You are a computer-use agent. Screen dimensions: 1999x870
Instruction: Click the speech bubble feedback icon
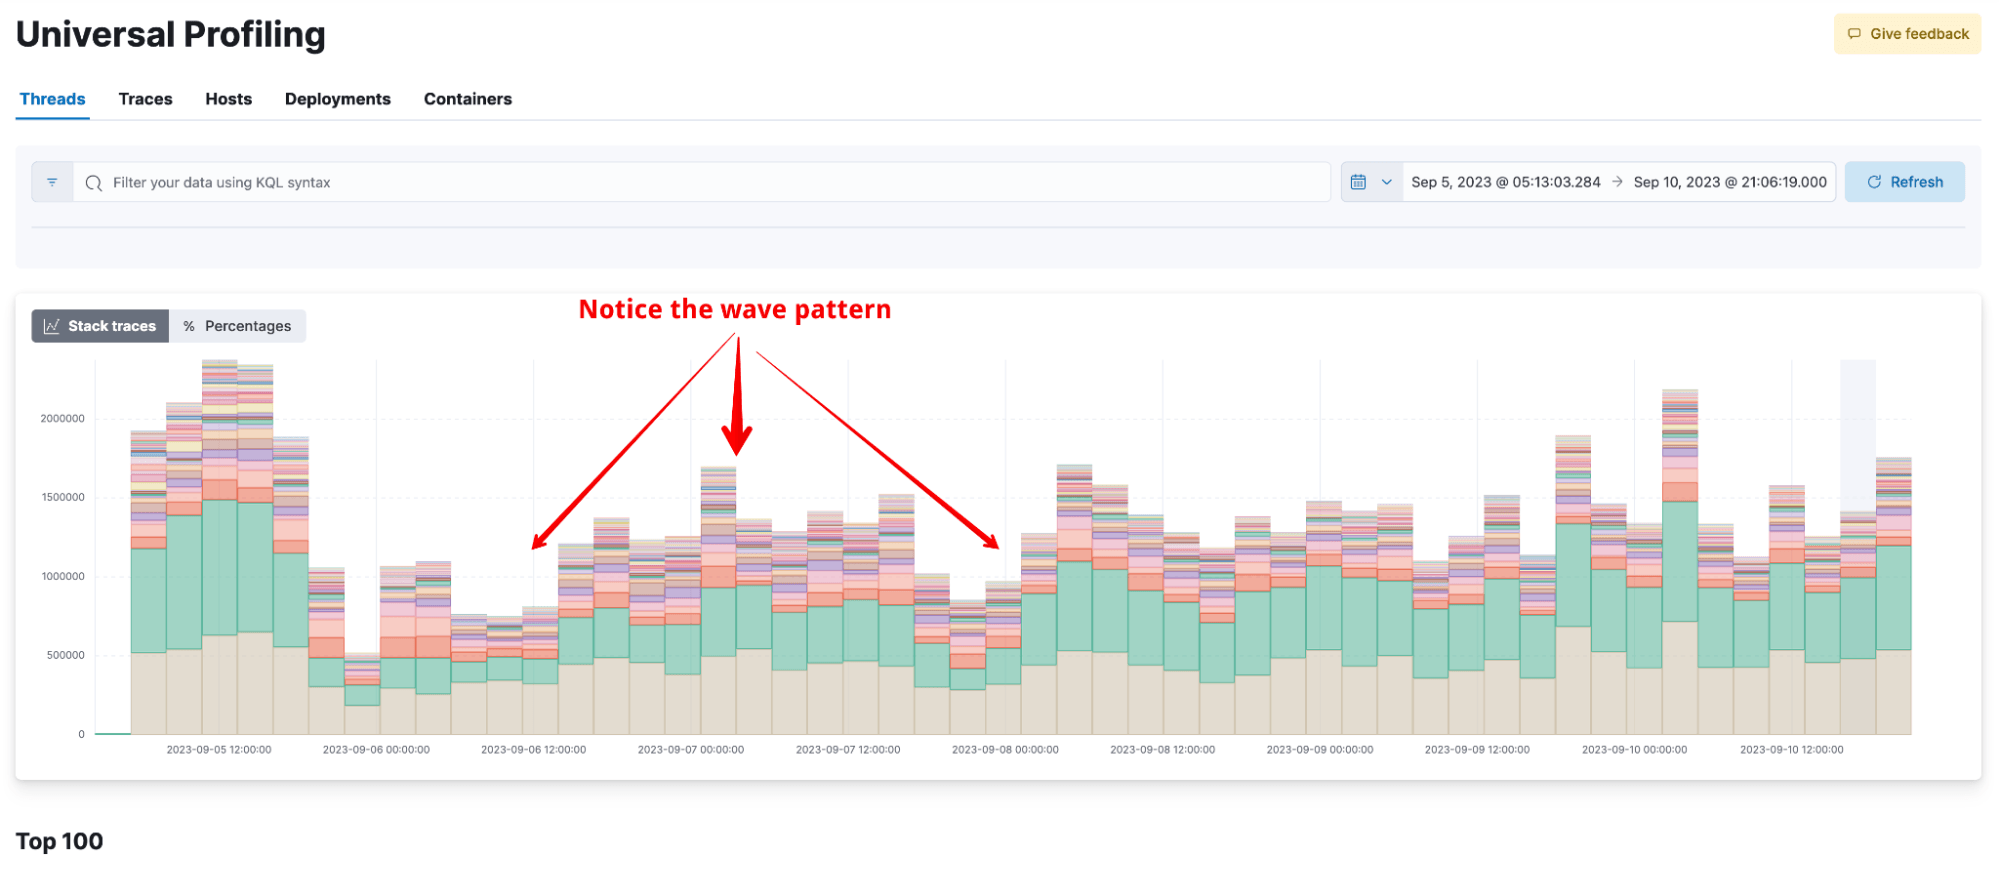(x=1854, y=34)
